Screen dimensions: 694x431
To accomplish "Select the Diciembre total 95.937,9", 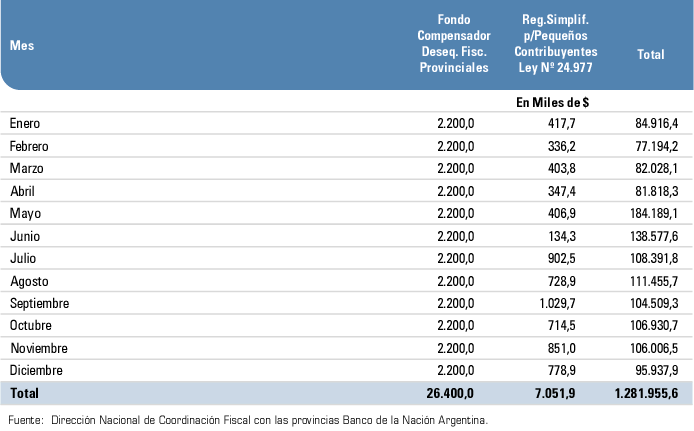I will point(657,371).
